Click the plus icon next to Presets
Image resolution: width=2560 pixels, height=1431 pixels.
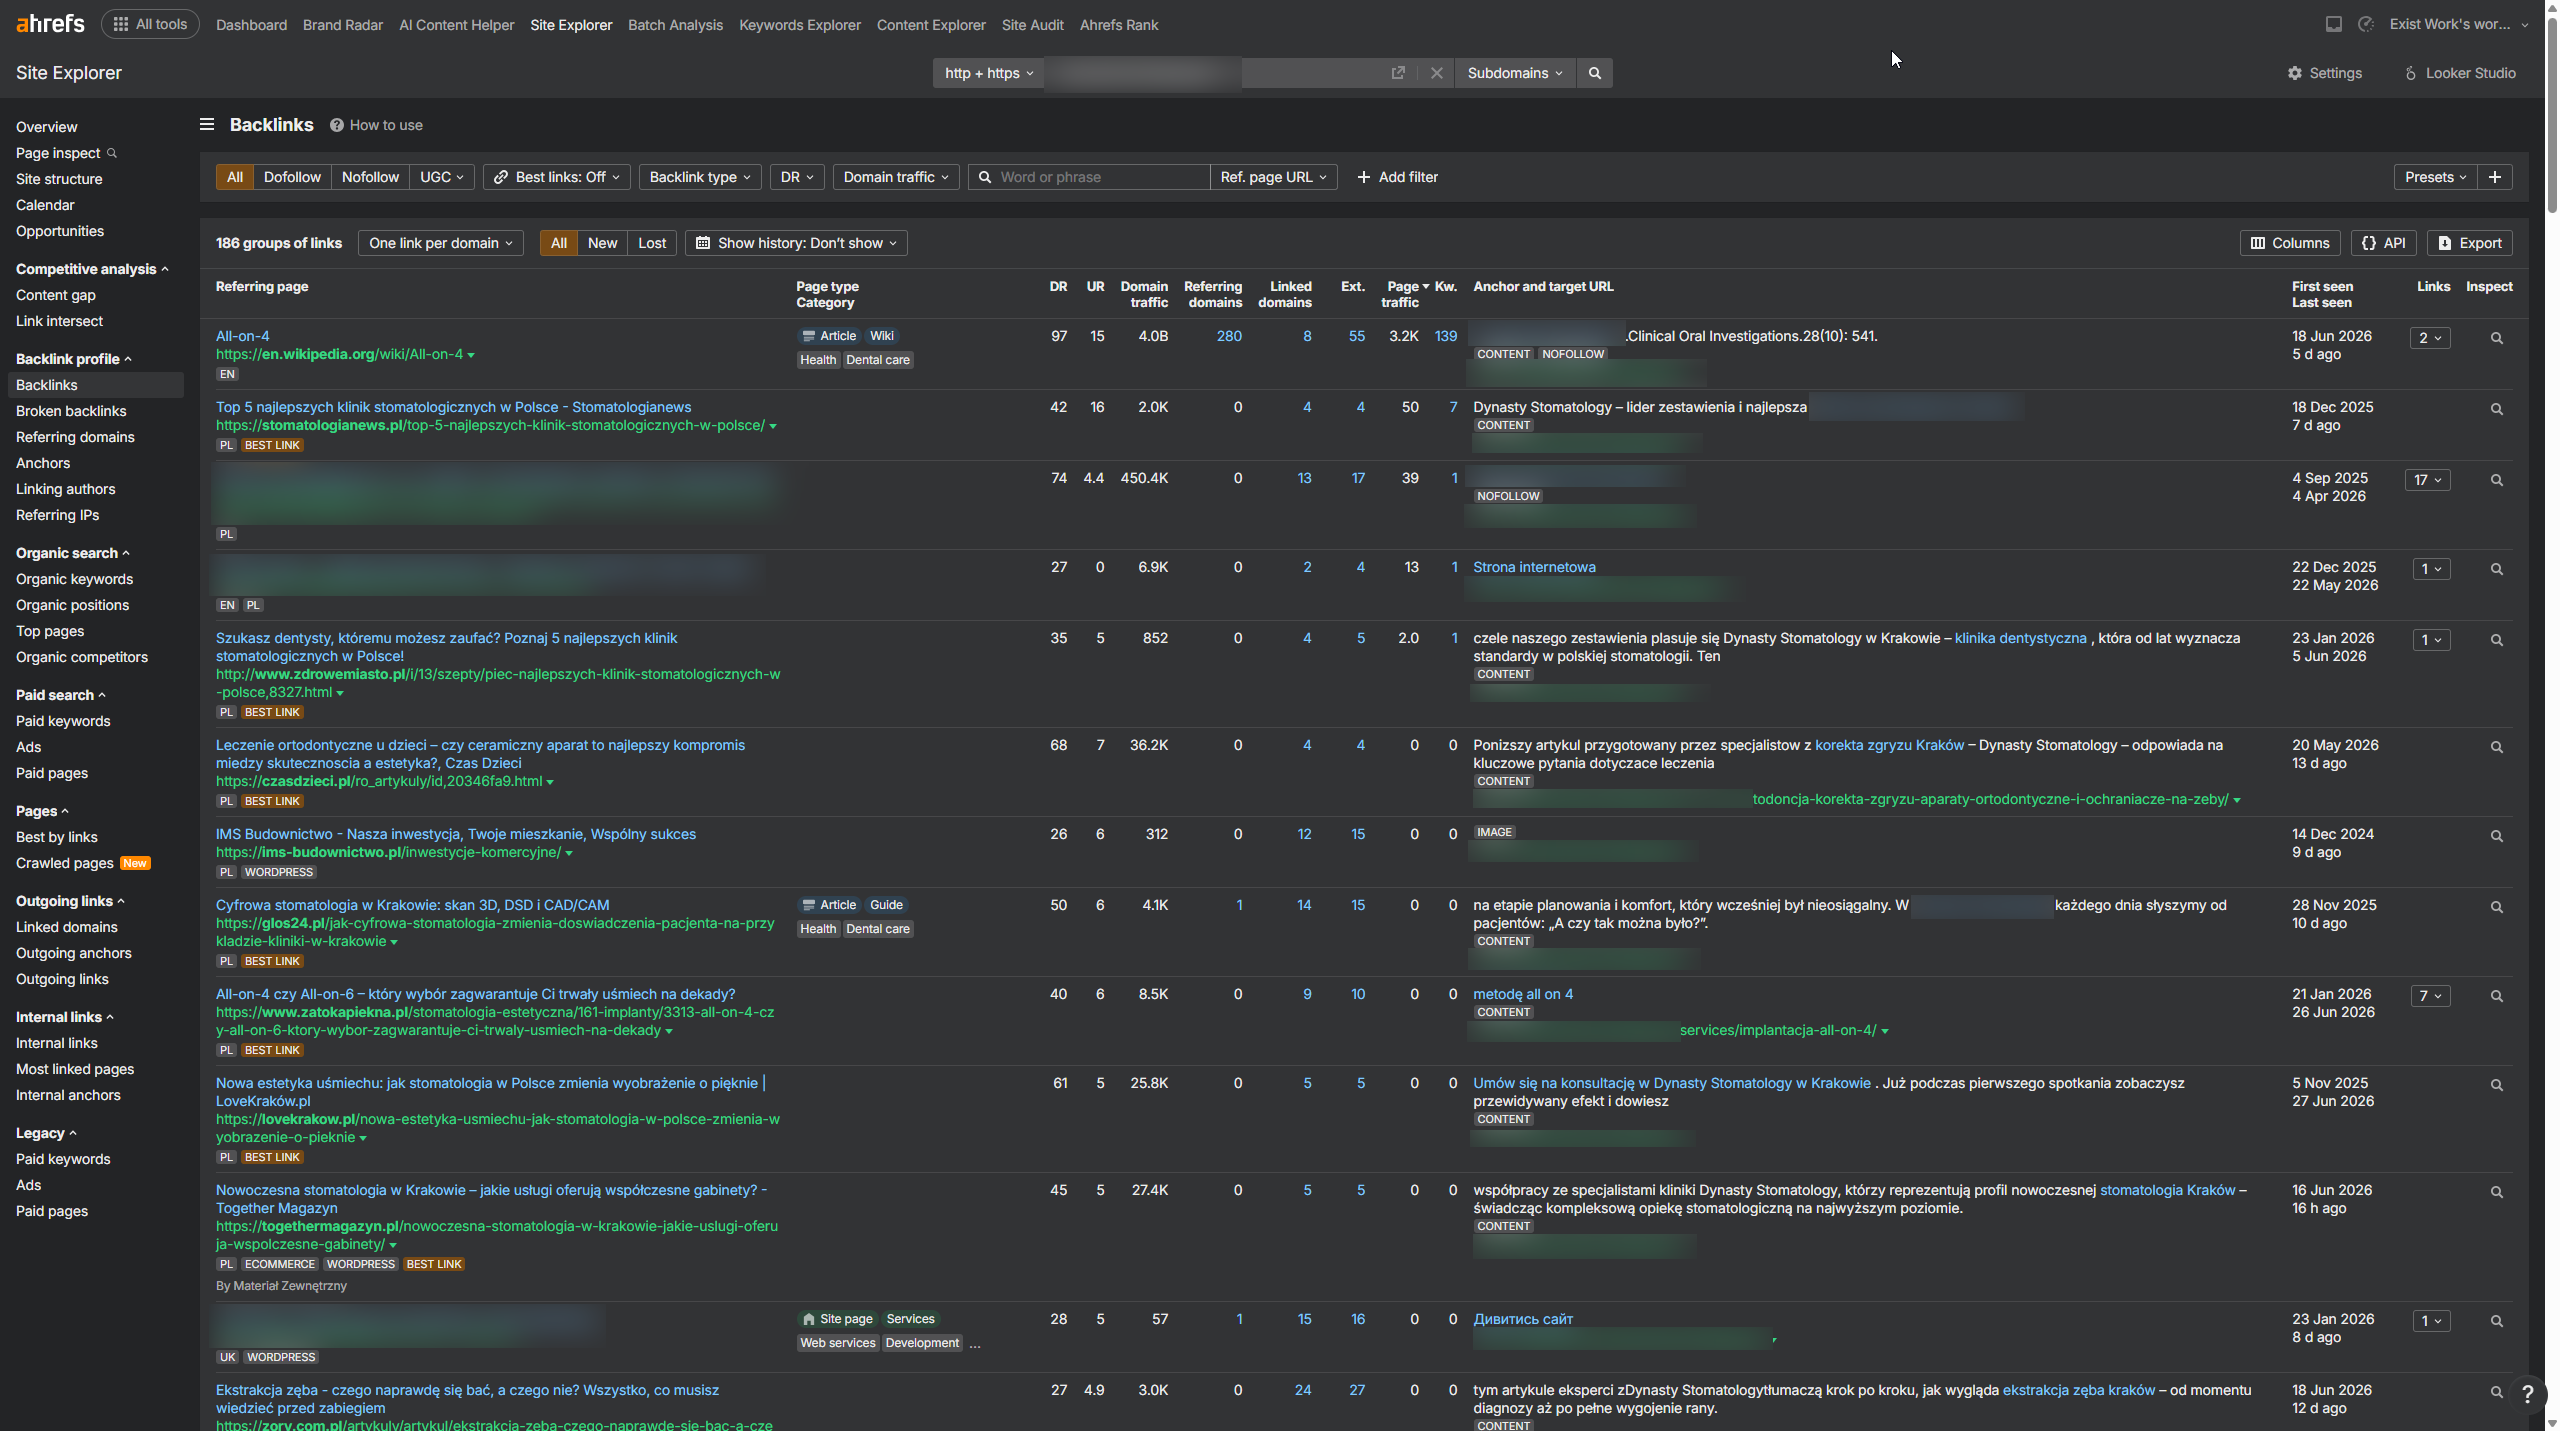click(x=2495, y=177)
